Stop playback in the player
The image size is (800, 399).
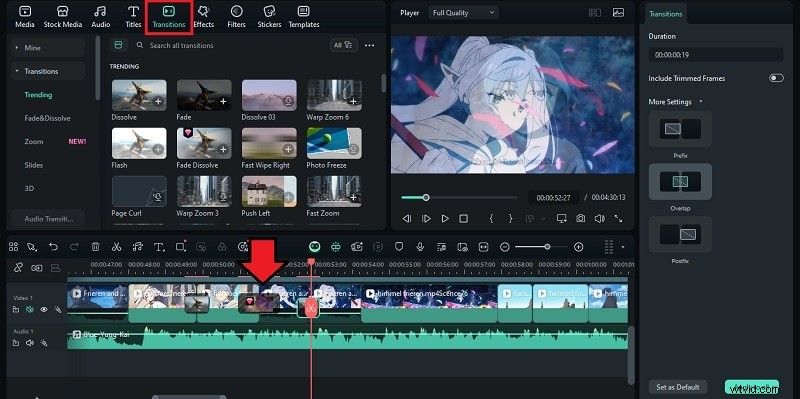[x=463, y=218]
